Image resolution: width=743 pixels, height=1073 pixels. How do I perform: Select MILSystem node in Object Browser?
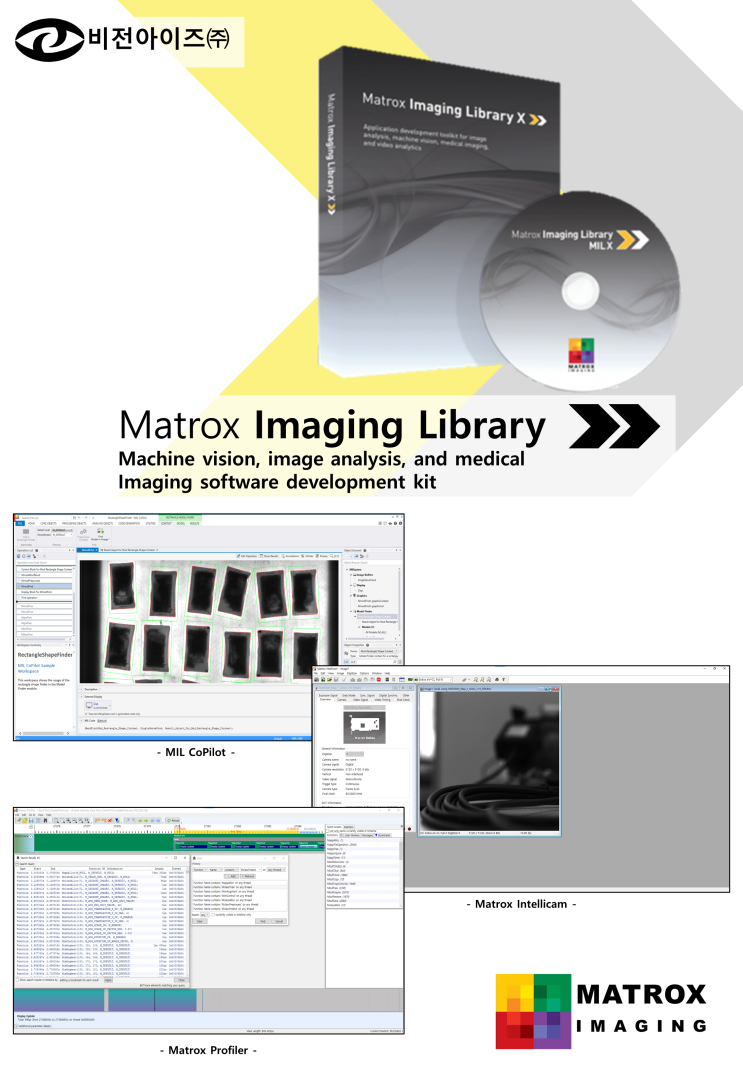(355, 569)
